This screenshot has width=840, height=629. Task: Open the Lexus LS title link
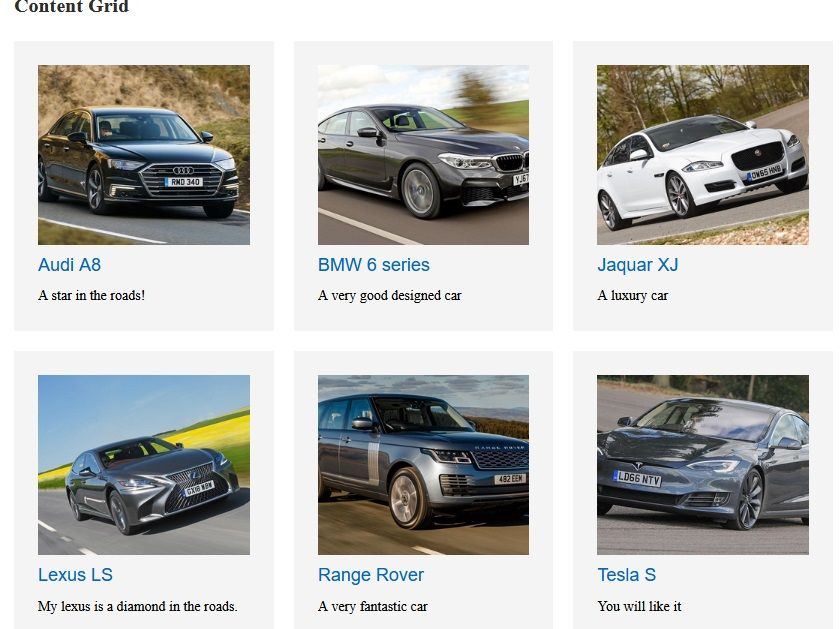(x=75, y=574)
